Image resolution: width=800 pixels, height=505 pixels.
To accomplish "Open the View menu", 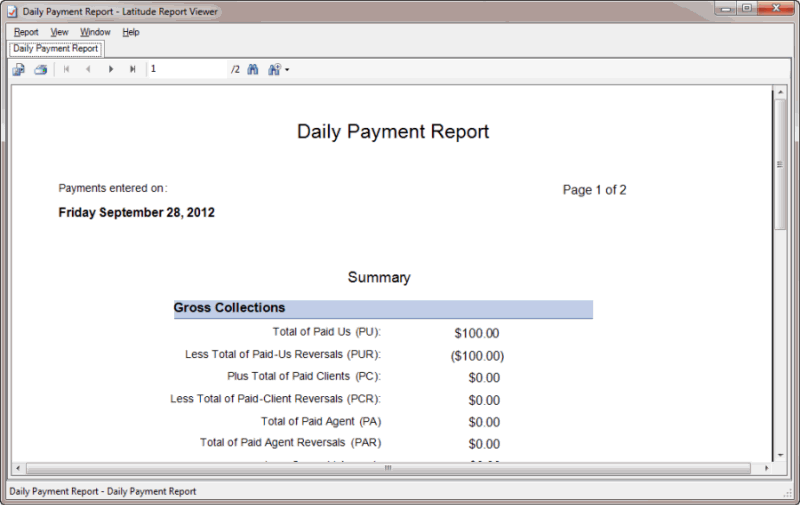I will point(59,32).
